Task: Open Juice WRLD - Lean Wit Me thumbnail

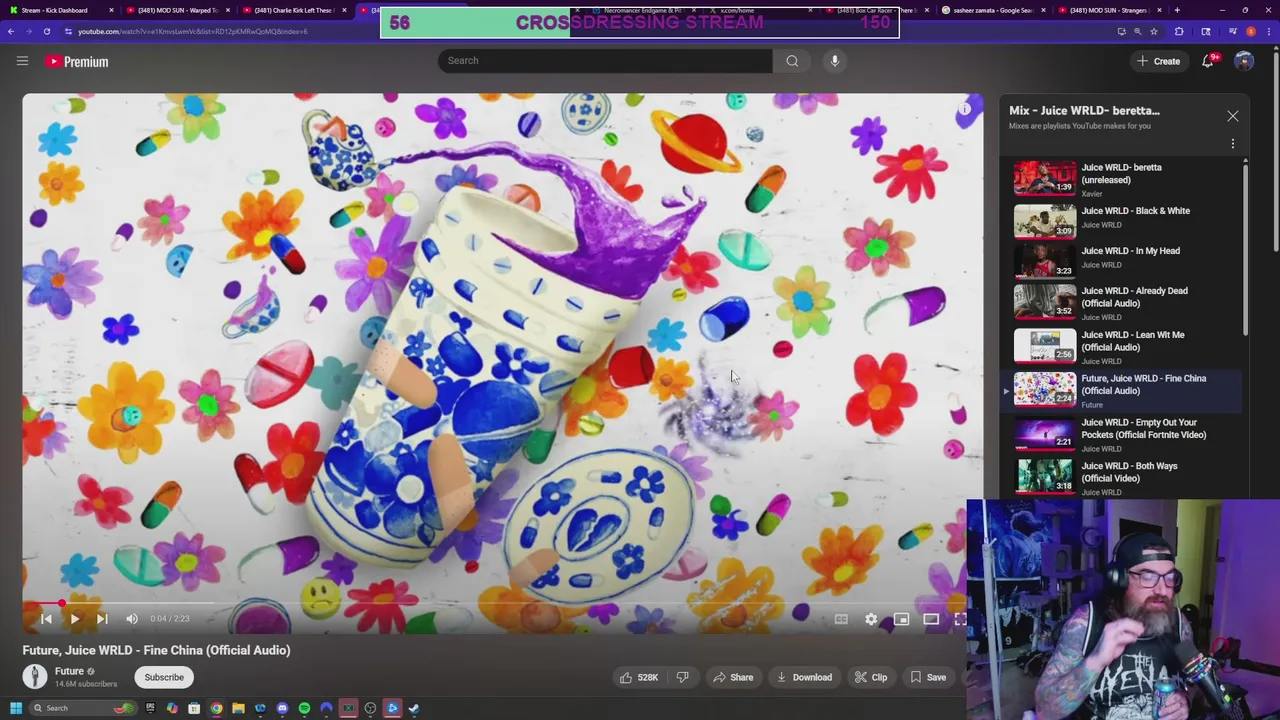Action: tap(1045, 346)
